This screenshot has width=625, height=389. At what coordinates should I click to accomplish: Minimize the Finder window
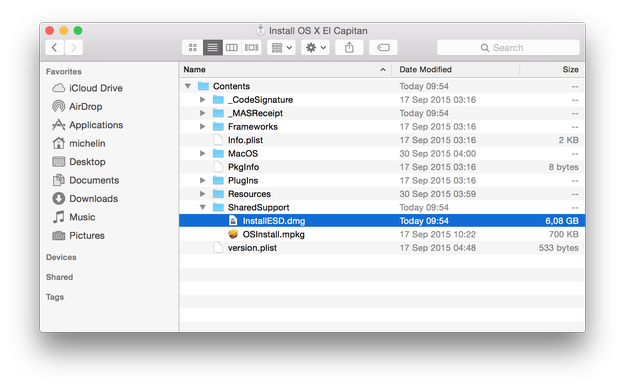click(x=64, y=31)
